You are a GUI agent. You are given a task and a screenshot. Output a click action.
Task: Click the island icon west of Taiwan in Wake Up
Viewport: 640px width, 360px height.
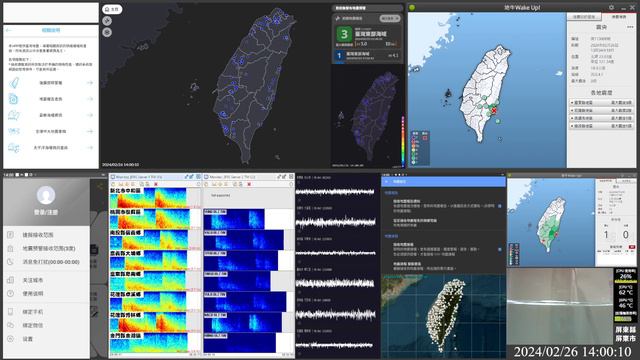pos(448,93)
